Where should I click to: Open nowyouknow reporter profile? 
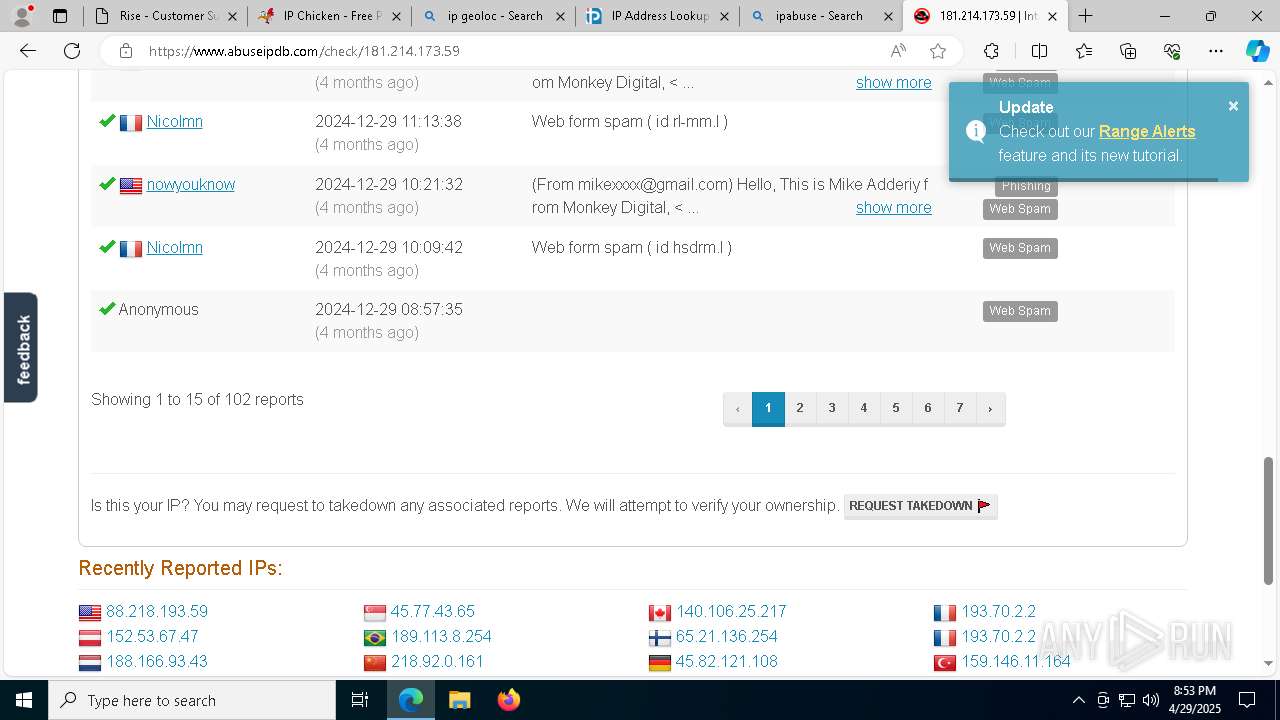click(x=190, y=184)
